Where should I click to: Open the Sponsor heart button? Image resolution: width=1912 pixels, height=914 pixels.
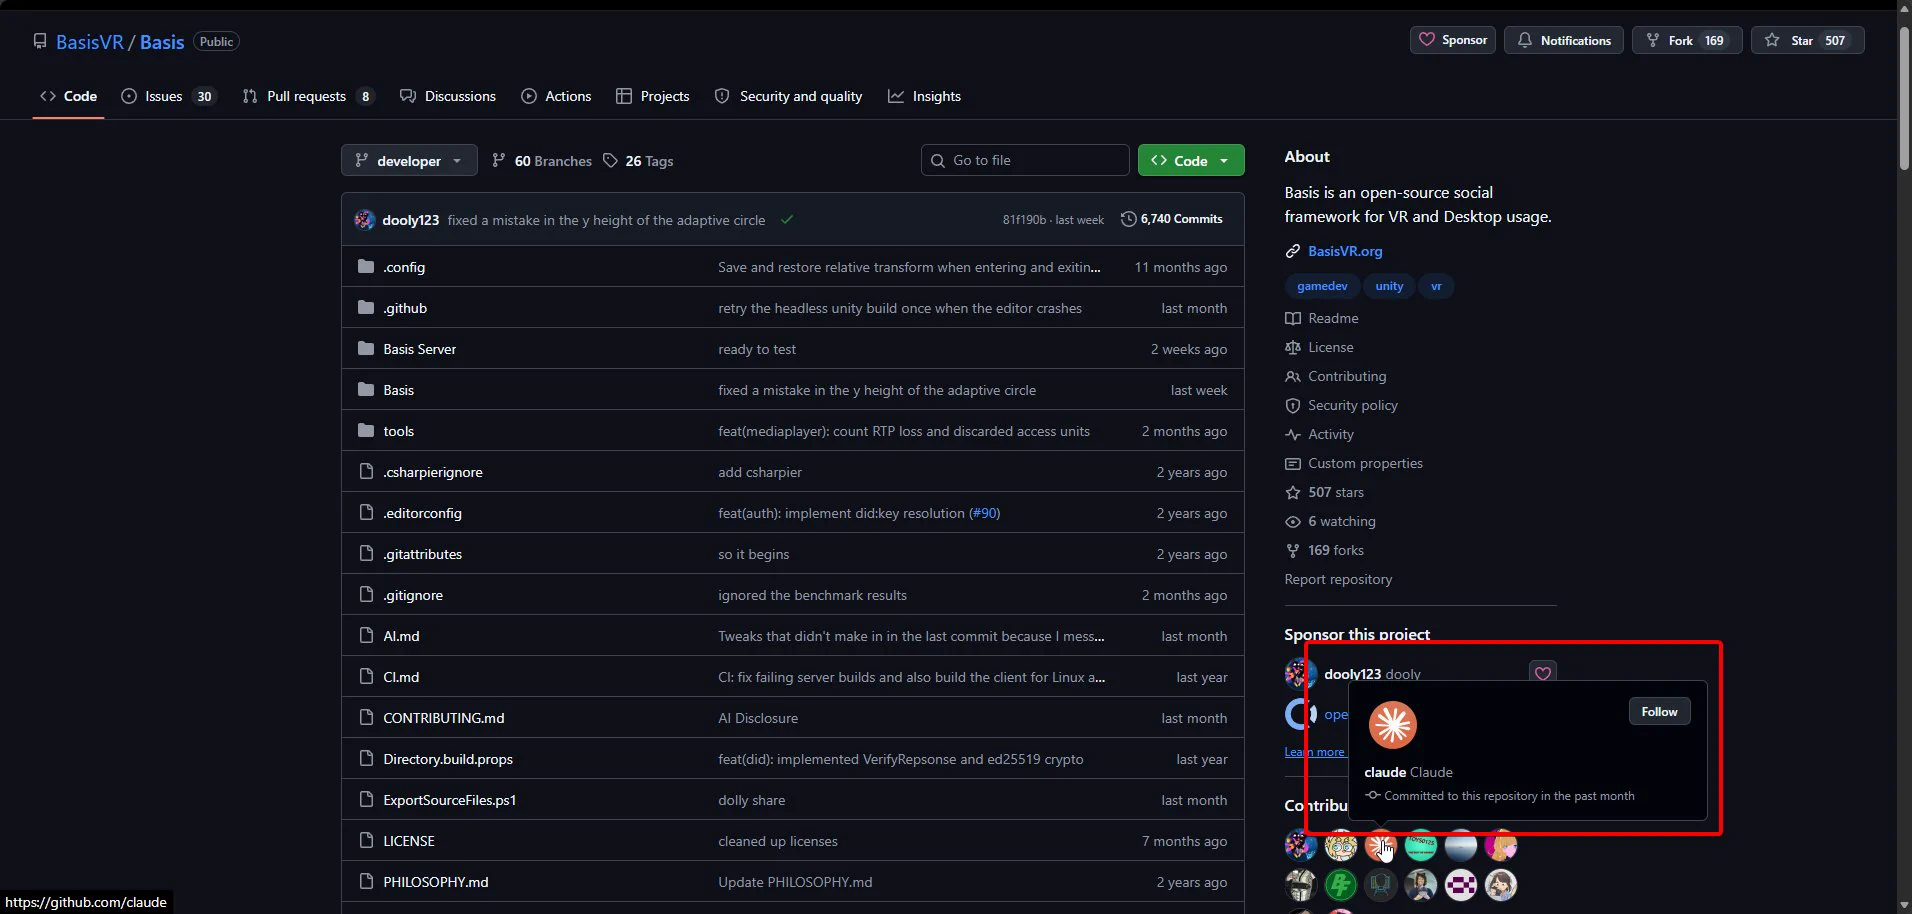pyautogui.click(x=1453, y=40)
